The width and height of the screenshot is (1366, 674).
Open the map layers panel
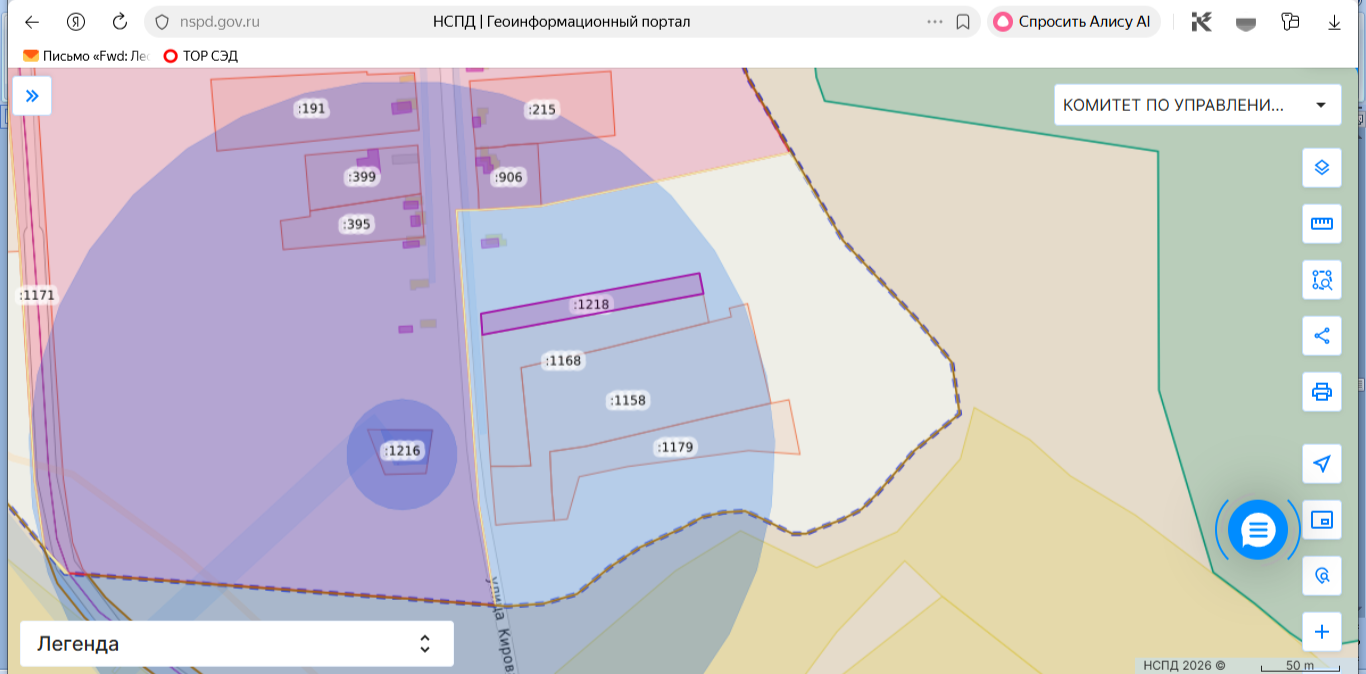point(1322,168)
